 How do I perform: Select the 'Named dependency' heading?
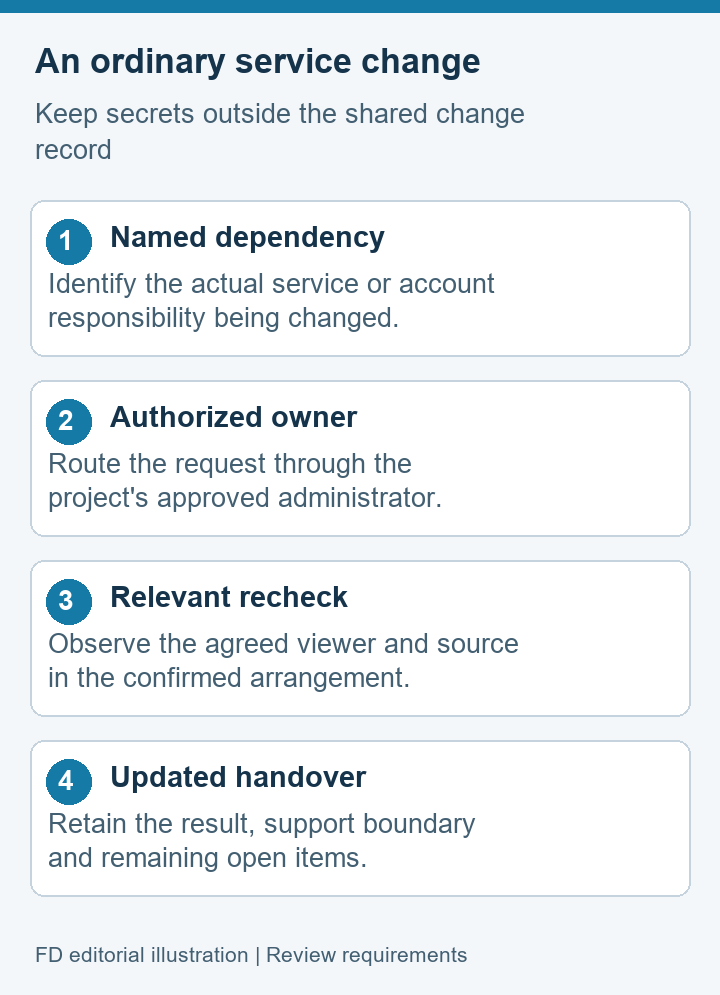pos(247,239)
